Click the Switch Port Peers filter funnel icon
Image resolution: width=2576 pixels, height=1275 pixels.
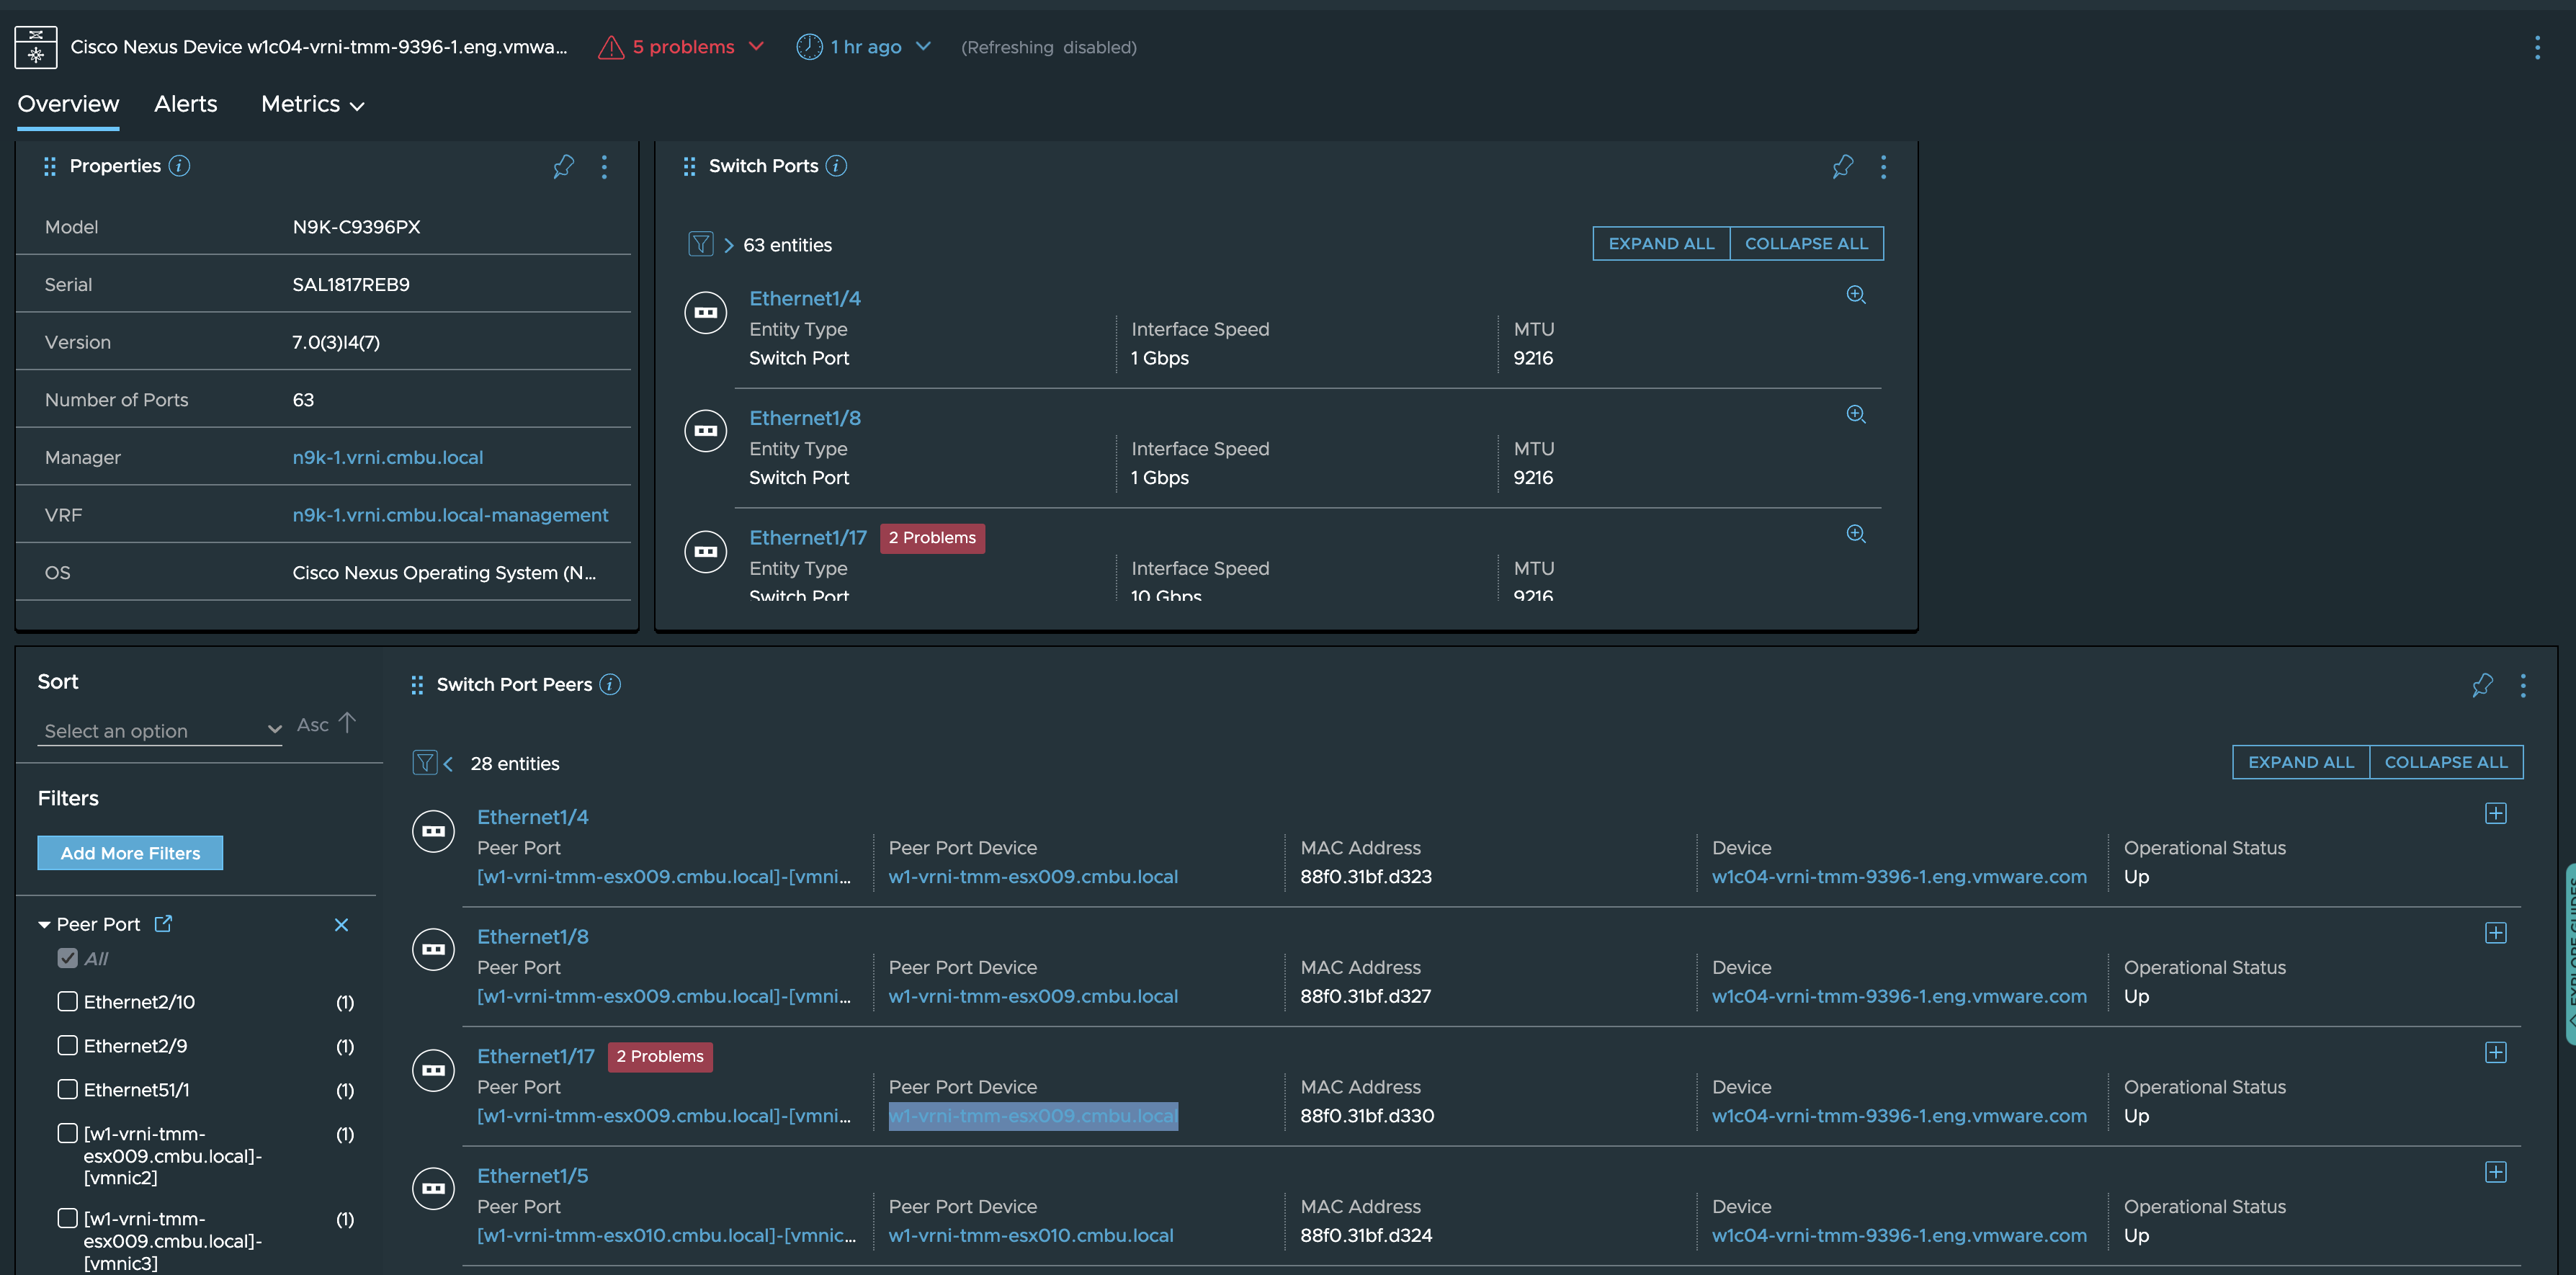[x=425, y=763]
